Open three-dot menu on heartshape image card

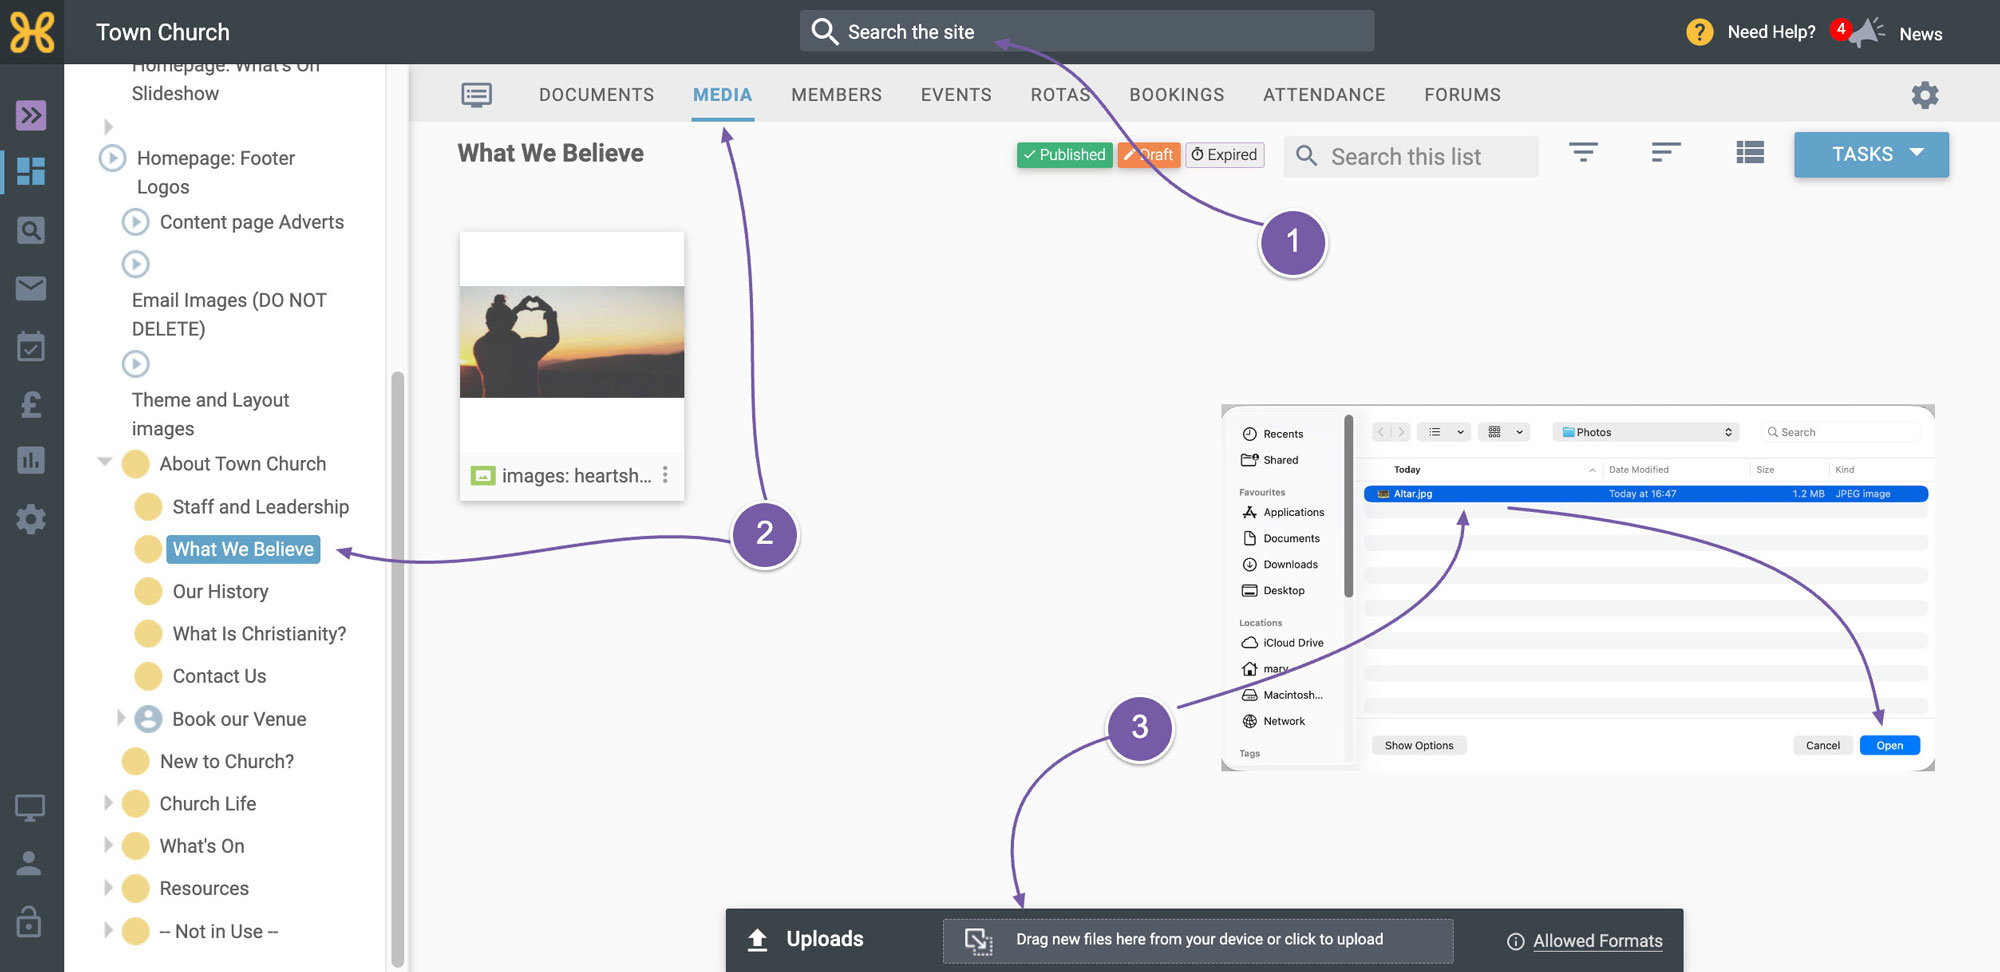(665, 475)
